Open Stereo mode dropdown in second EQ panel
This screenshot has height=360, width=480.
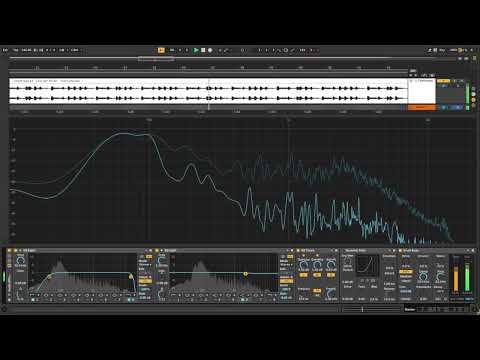point(286,265)
